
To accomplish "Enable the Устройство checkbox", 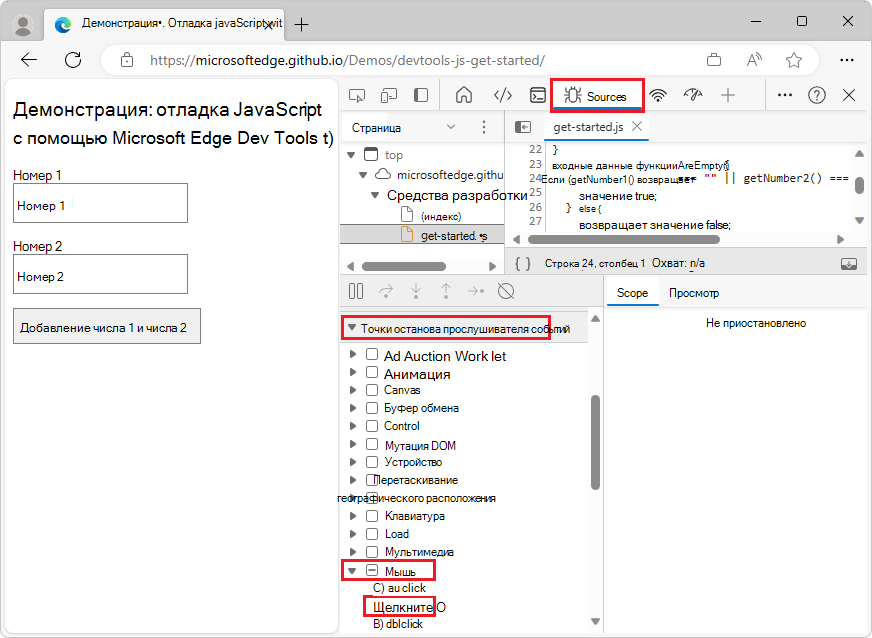I will pos(372,462).
